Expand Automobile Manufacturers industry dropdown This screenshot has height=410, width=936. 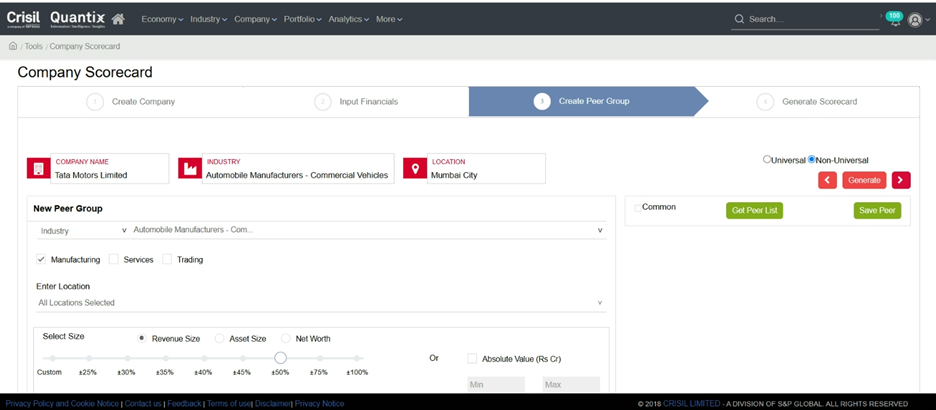coord(368,230)
